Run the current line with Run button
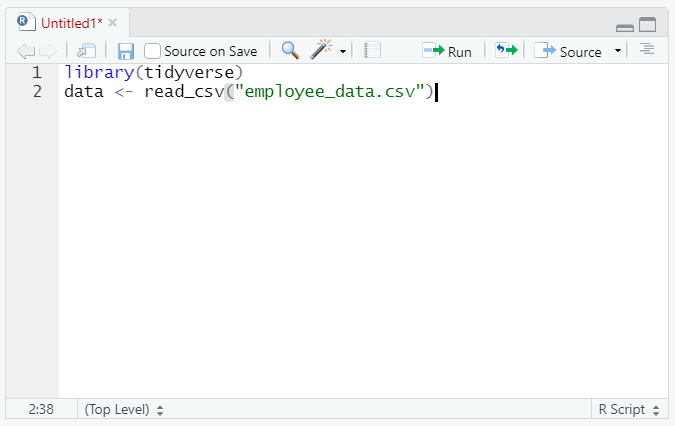The width and height of the screenshot is (675, 426). click(x=447, y=51)
